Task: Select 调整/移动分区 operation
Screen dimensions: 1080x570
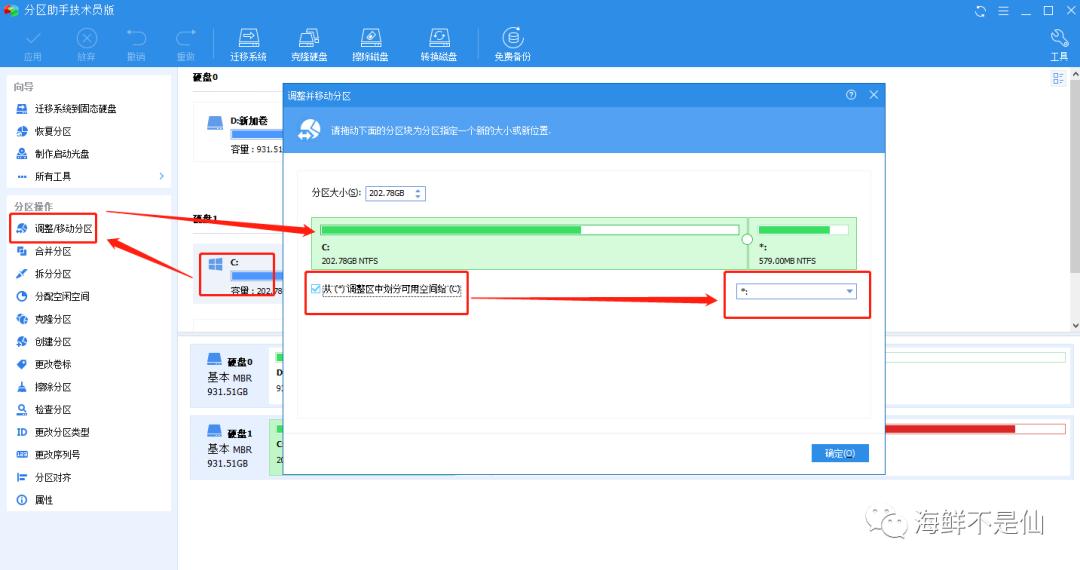Action: pos(54,229)
